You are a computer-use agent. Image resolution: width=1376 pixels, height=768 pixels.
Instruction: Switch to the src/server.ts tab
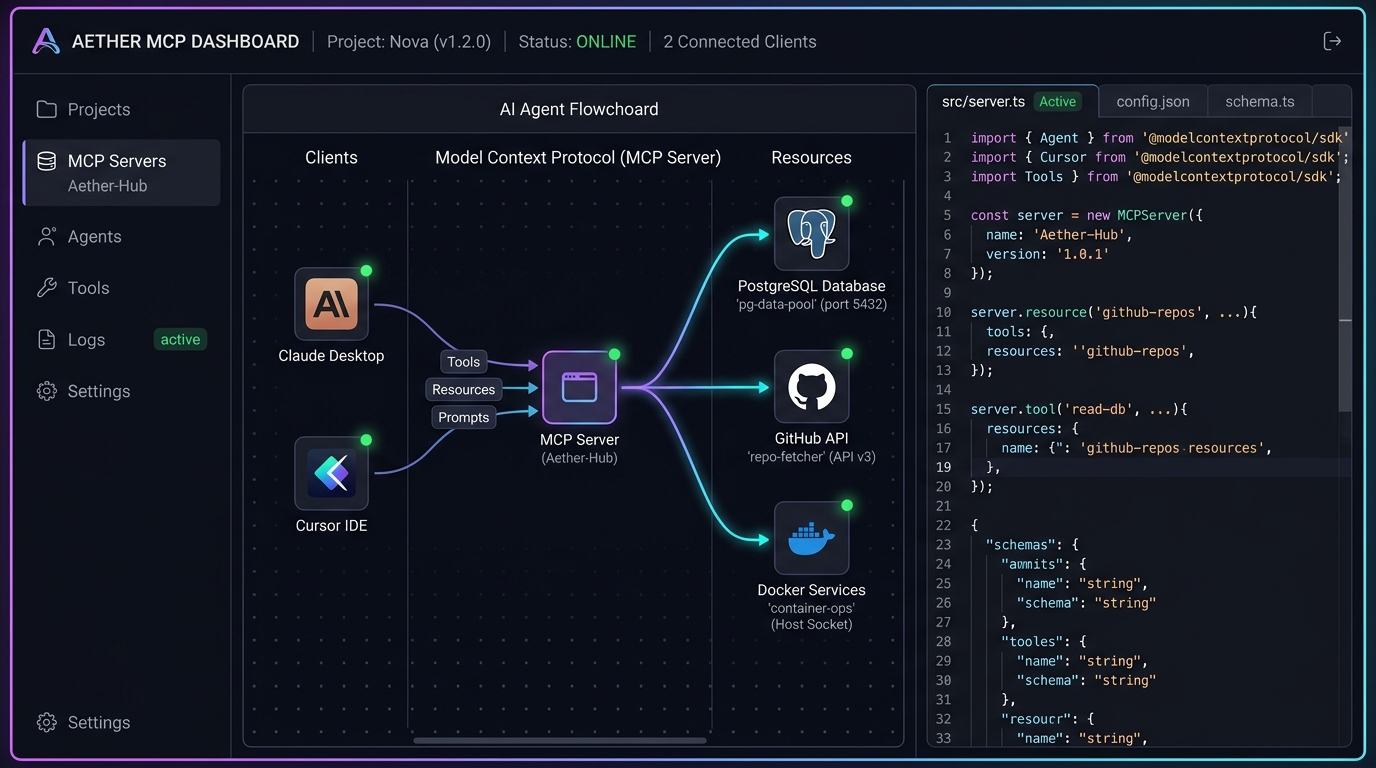click(1012, 102)
